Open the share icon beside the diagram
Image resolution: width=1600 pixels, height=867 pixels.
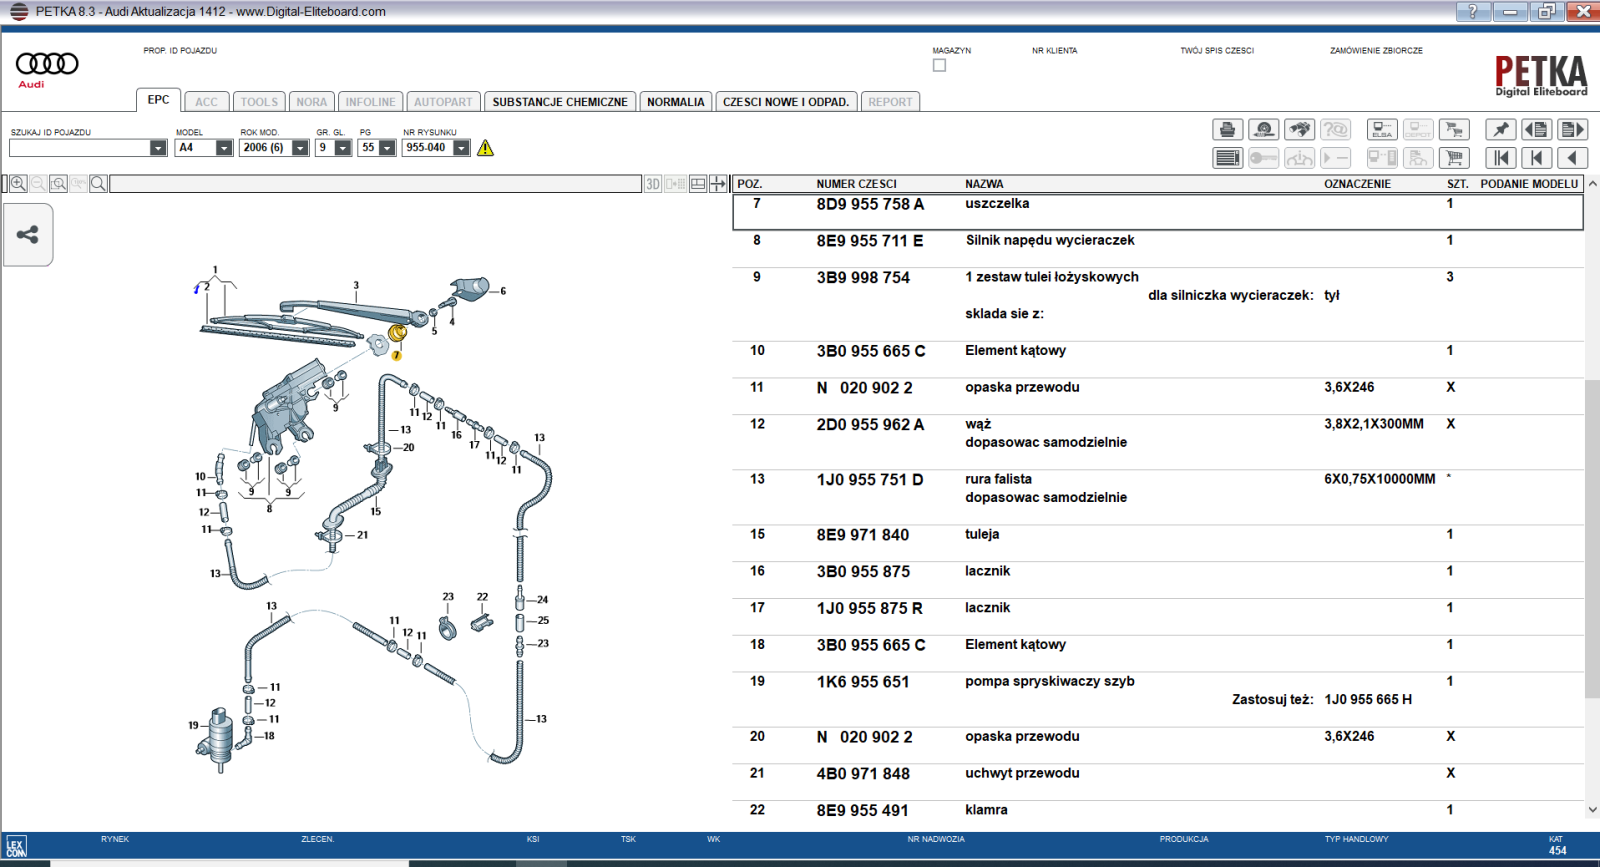coord(28,235)
